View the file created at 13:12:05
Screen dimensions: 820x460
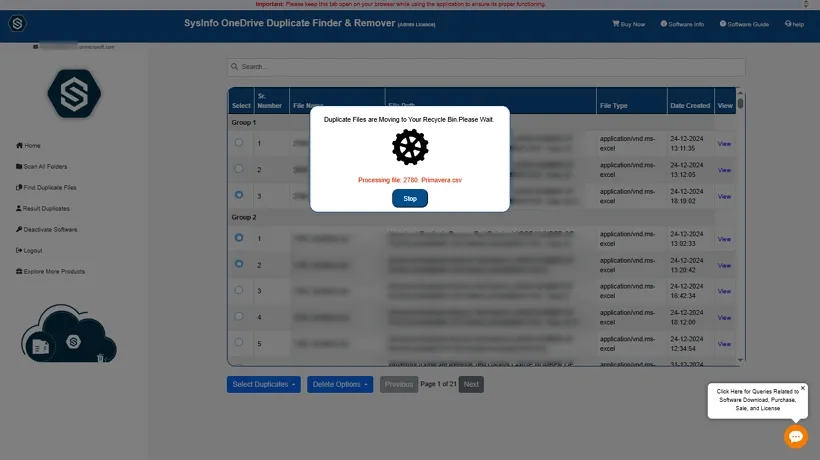pyautogui.click(x=724, y=170)
